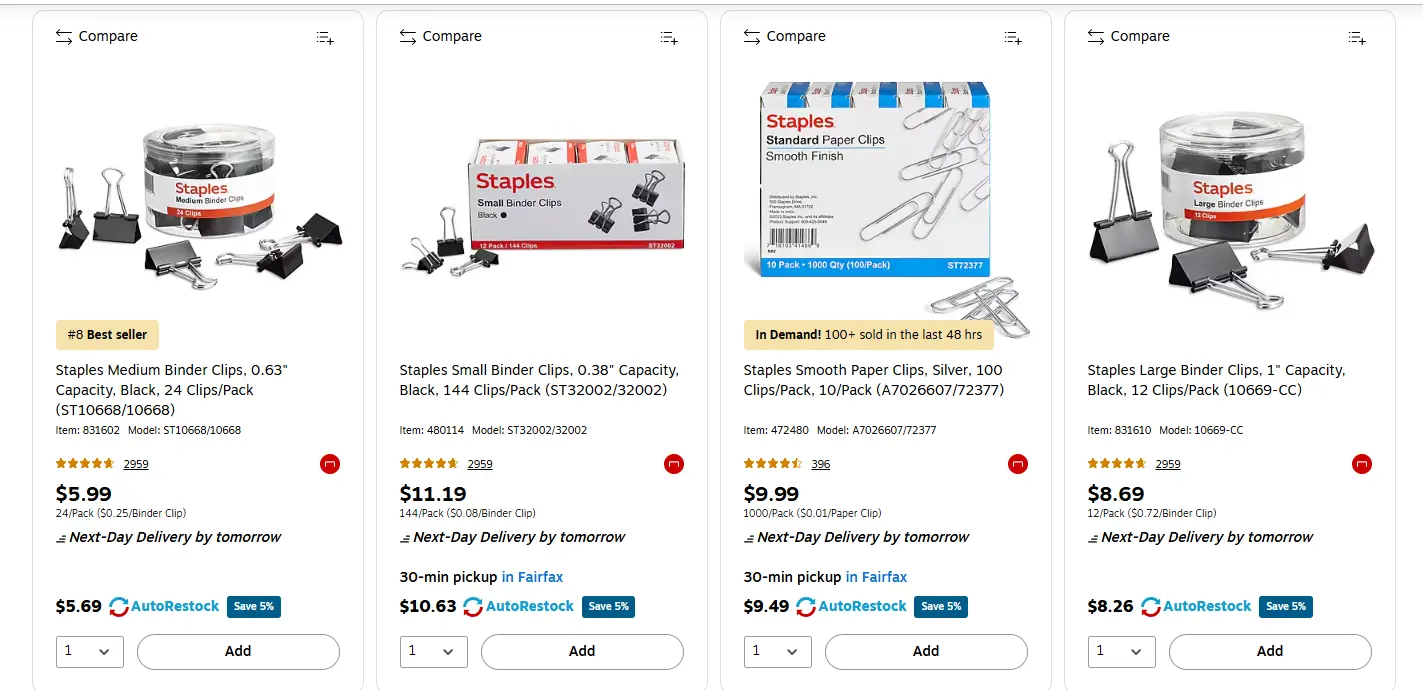Click the Compare arrows icon on Paper Clips card
This screenshot has width=1423, height=690.
click(x=750, y=36)
